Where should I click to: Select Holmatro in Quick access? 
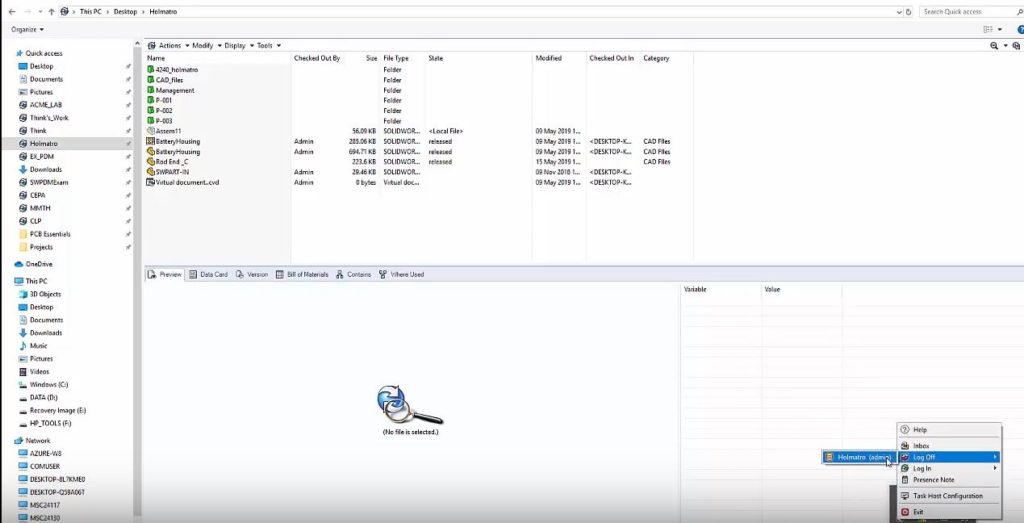(x=44, y=144)
